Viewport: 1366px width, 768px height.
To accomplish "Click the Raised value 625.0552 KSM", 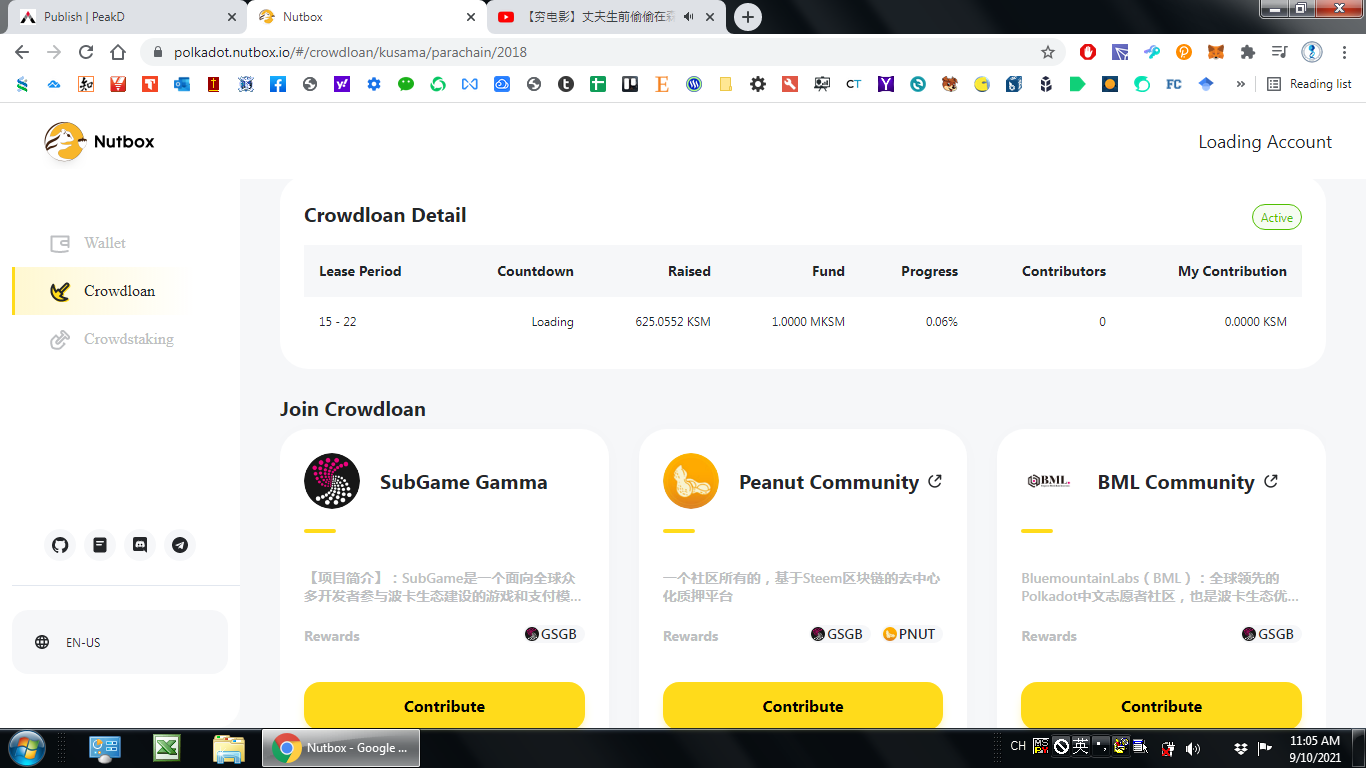I will click(673, 322).
